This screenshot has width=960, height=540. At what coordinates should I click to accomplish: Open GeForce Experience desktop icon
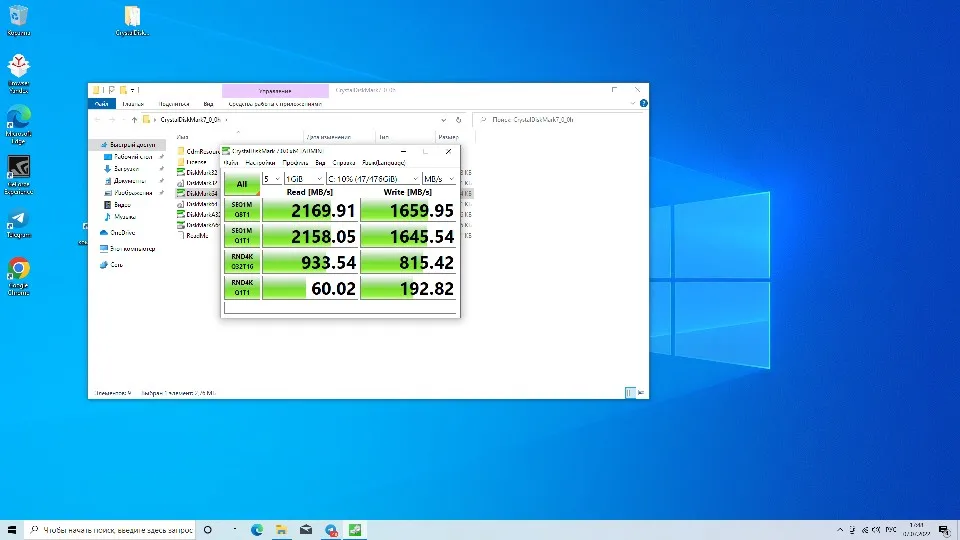click(x=18, y=167)
